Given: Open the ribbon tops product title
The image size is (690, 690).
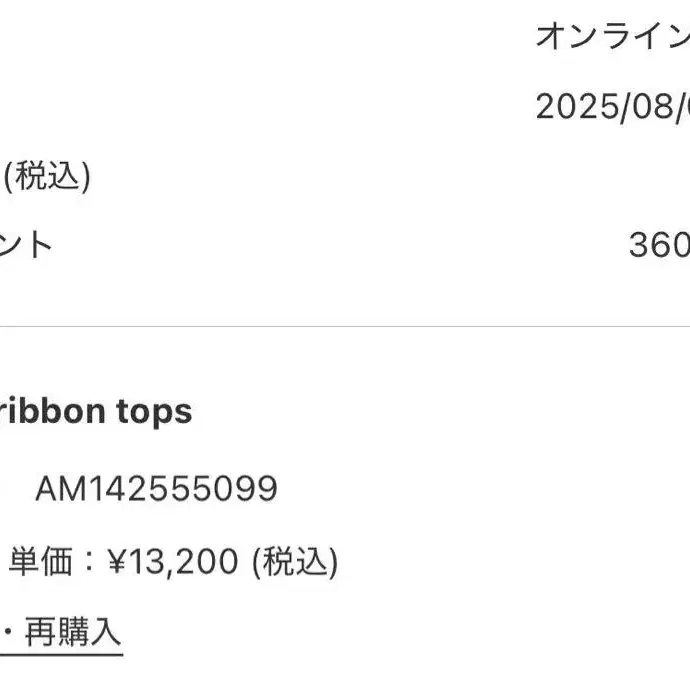Looking at the screenshot, I should coord(95,412).
